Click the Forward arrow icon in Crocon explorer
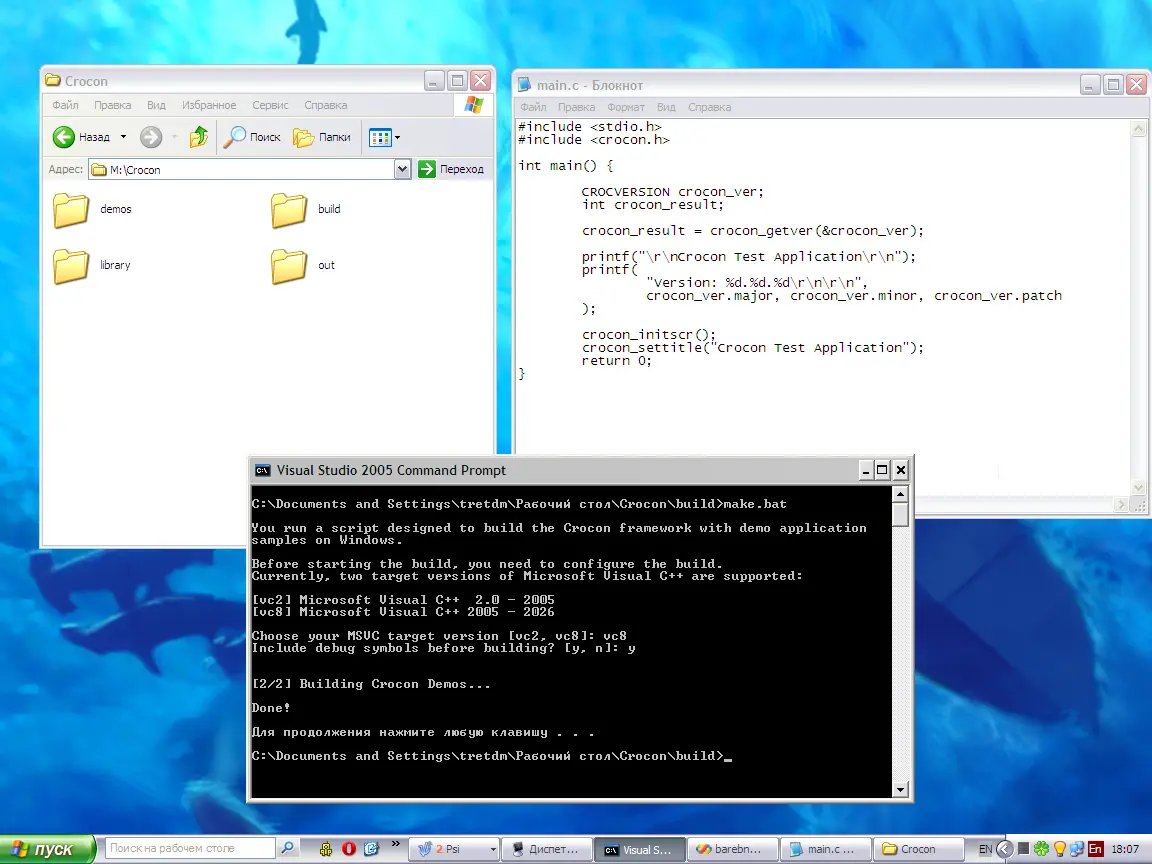 (x=151, y=137)
